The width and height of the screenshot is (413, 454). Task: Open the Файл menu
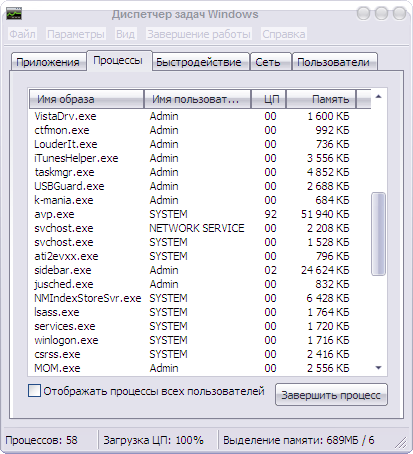click(22, 34)
